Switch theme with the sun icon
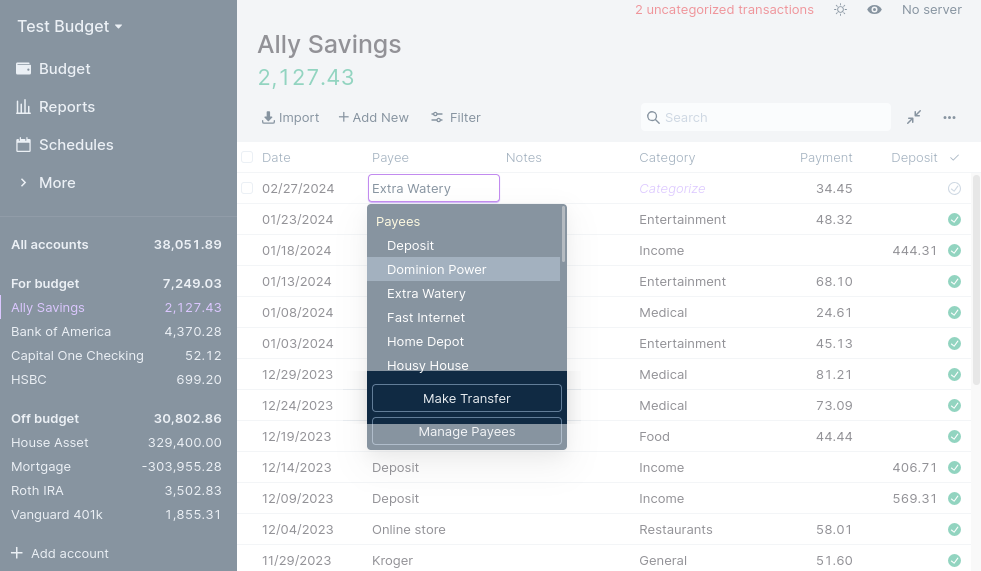 pyautogui.click(x=840, y=10)
